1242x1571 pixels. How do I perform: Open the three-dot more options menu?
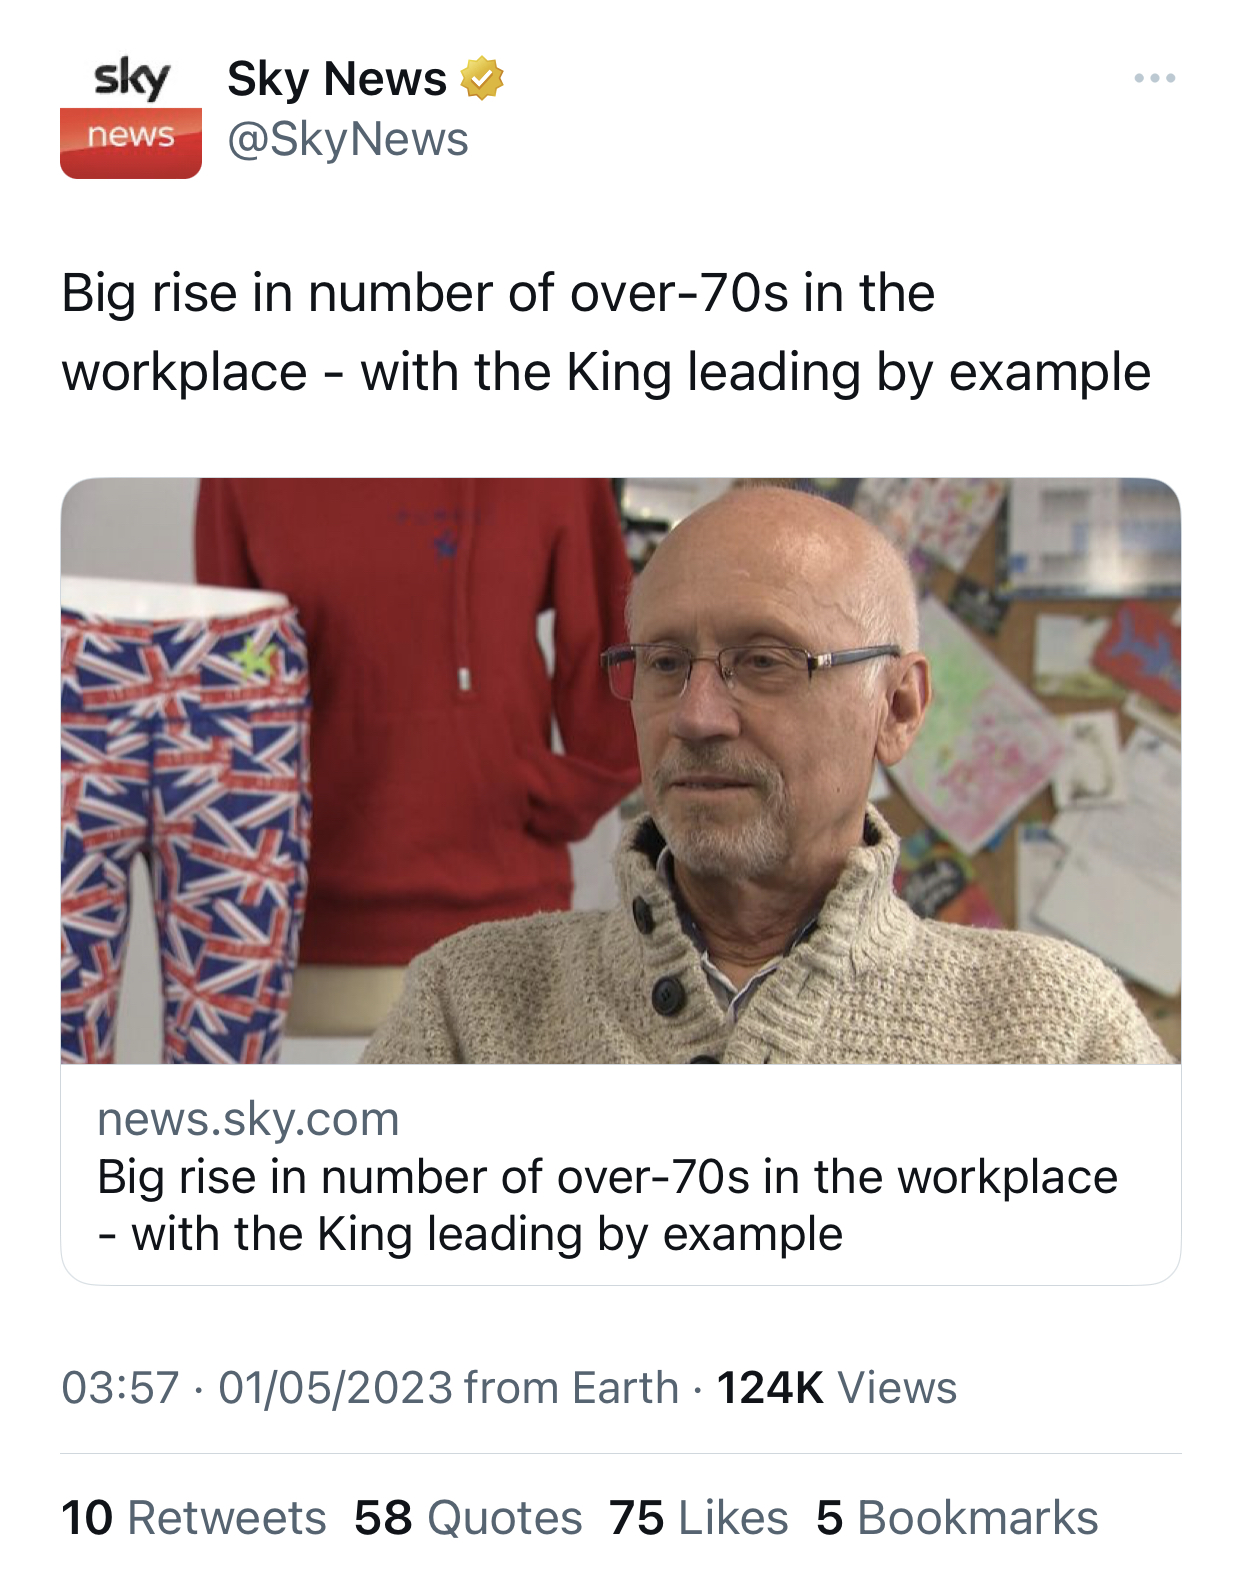point(1154,78)
